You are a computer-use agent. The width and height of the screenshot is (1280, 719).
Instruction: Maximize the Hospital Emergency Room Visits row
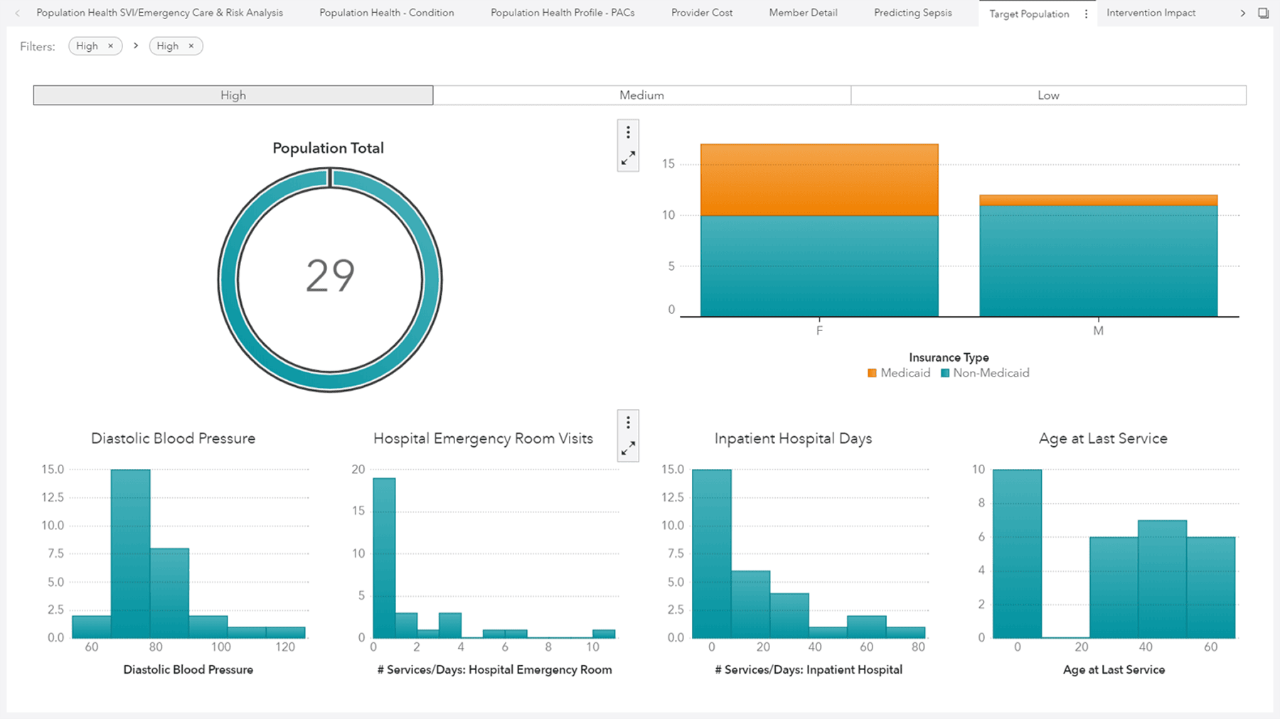628,448
